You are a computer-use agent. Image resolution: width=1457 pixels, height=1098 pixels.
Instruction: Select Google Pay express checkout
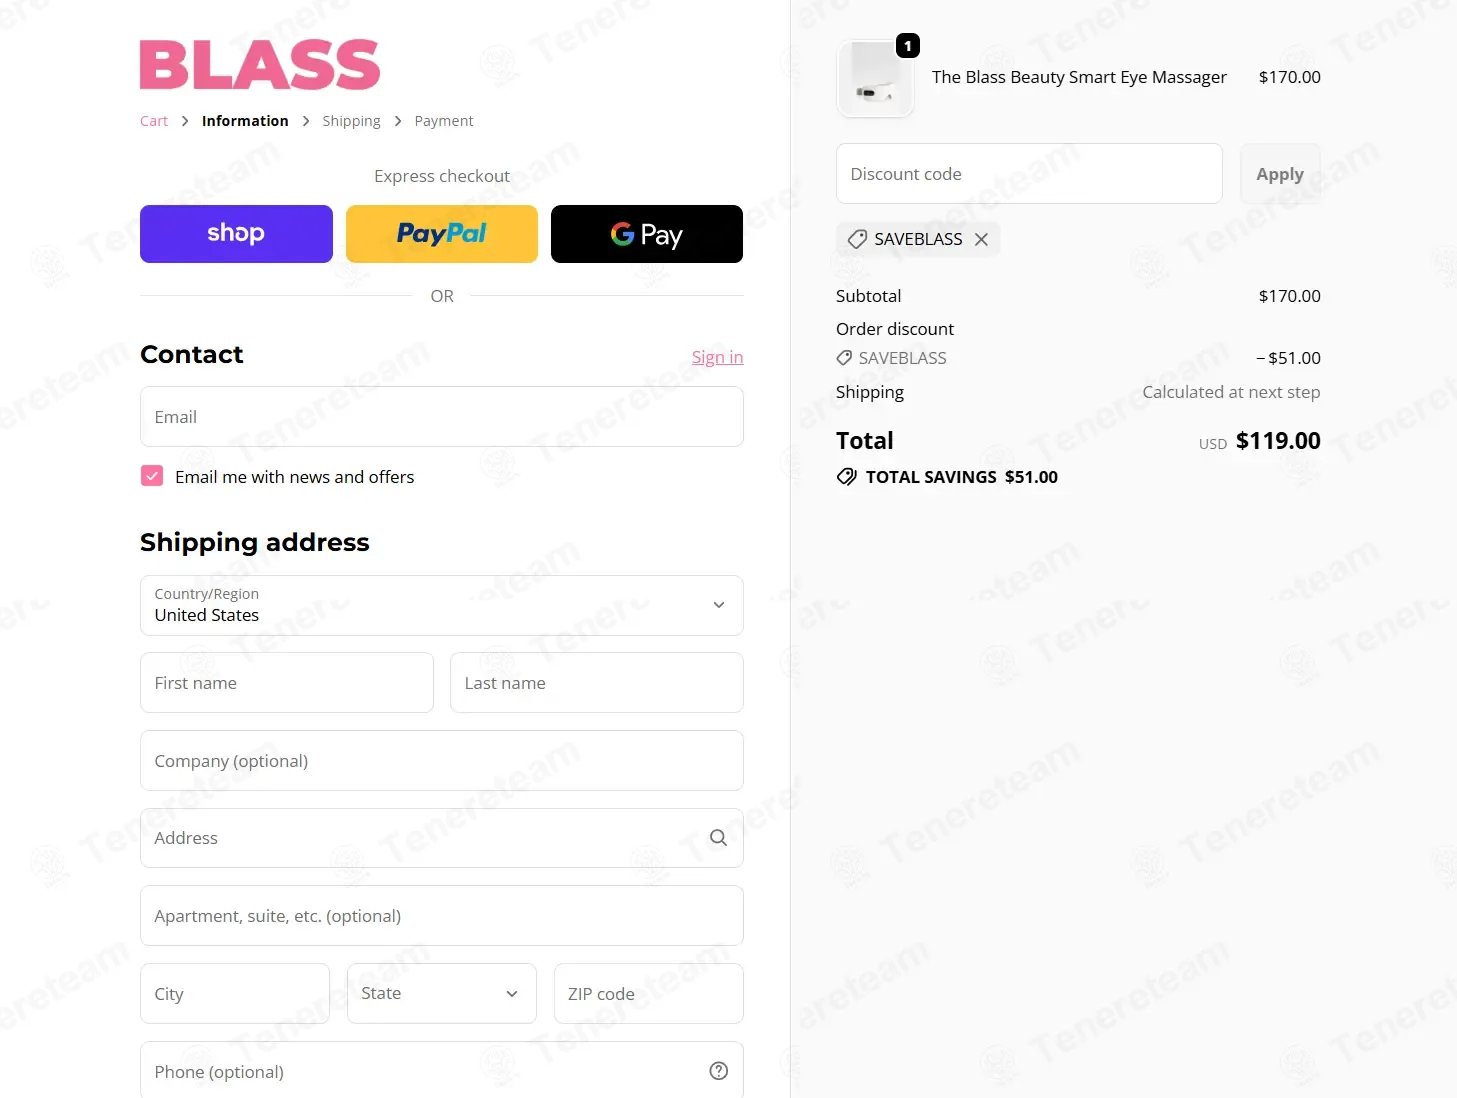[647, 234]
